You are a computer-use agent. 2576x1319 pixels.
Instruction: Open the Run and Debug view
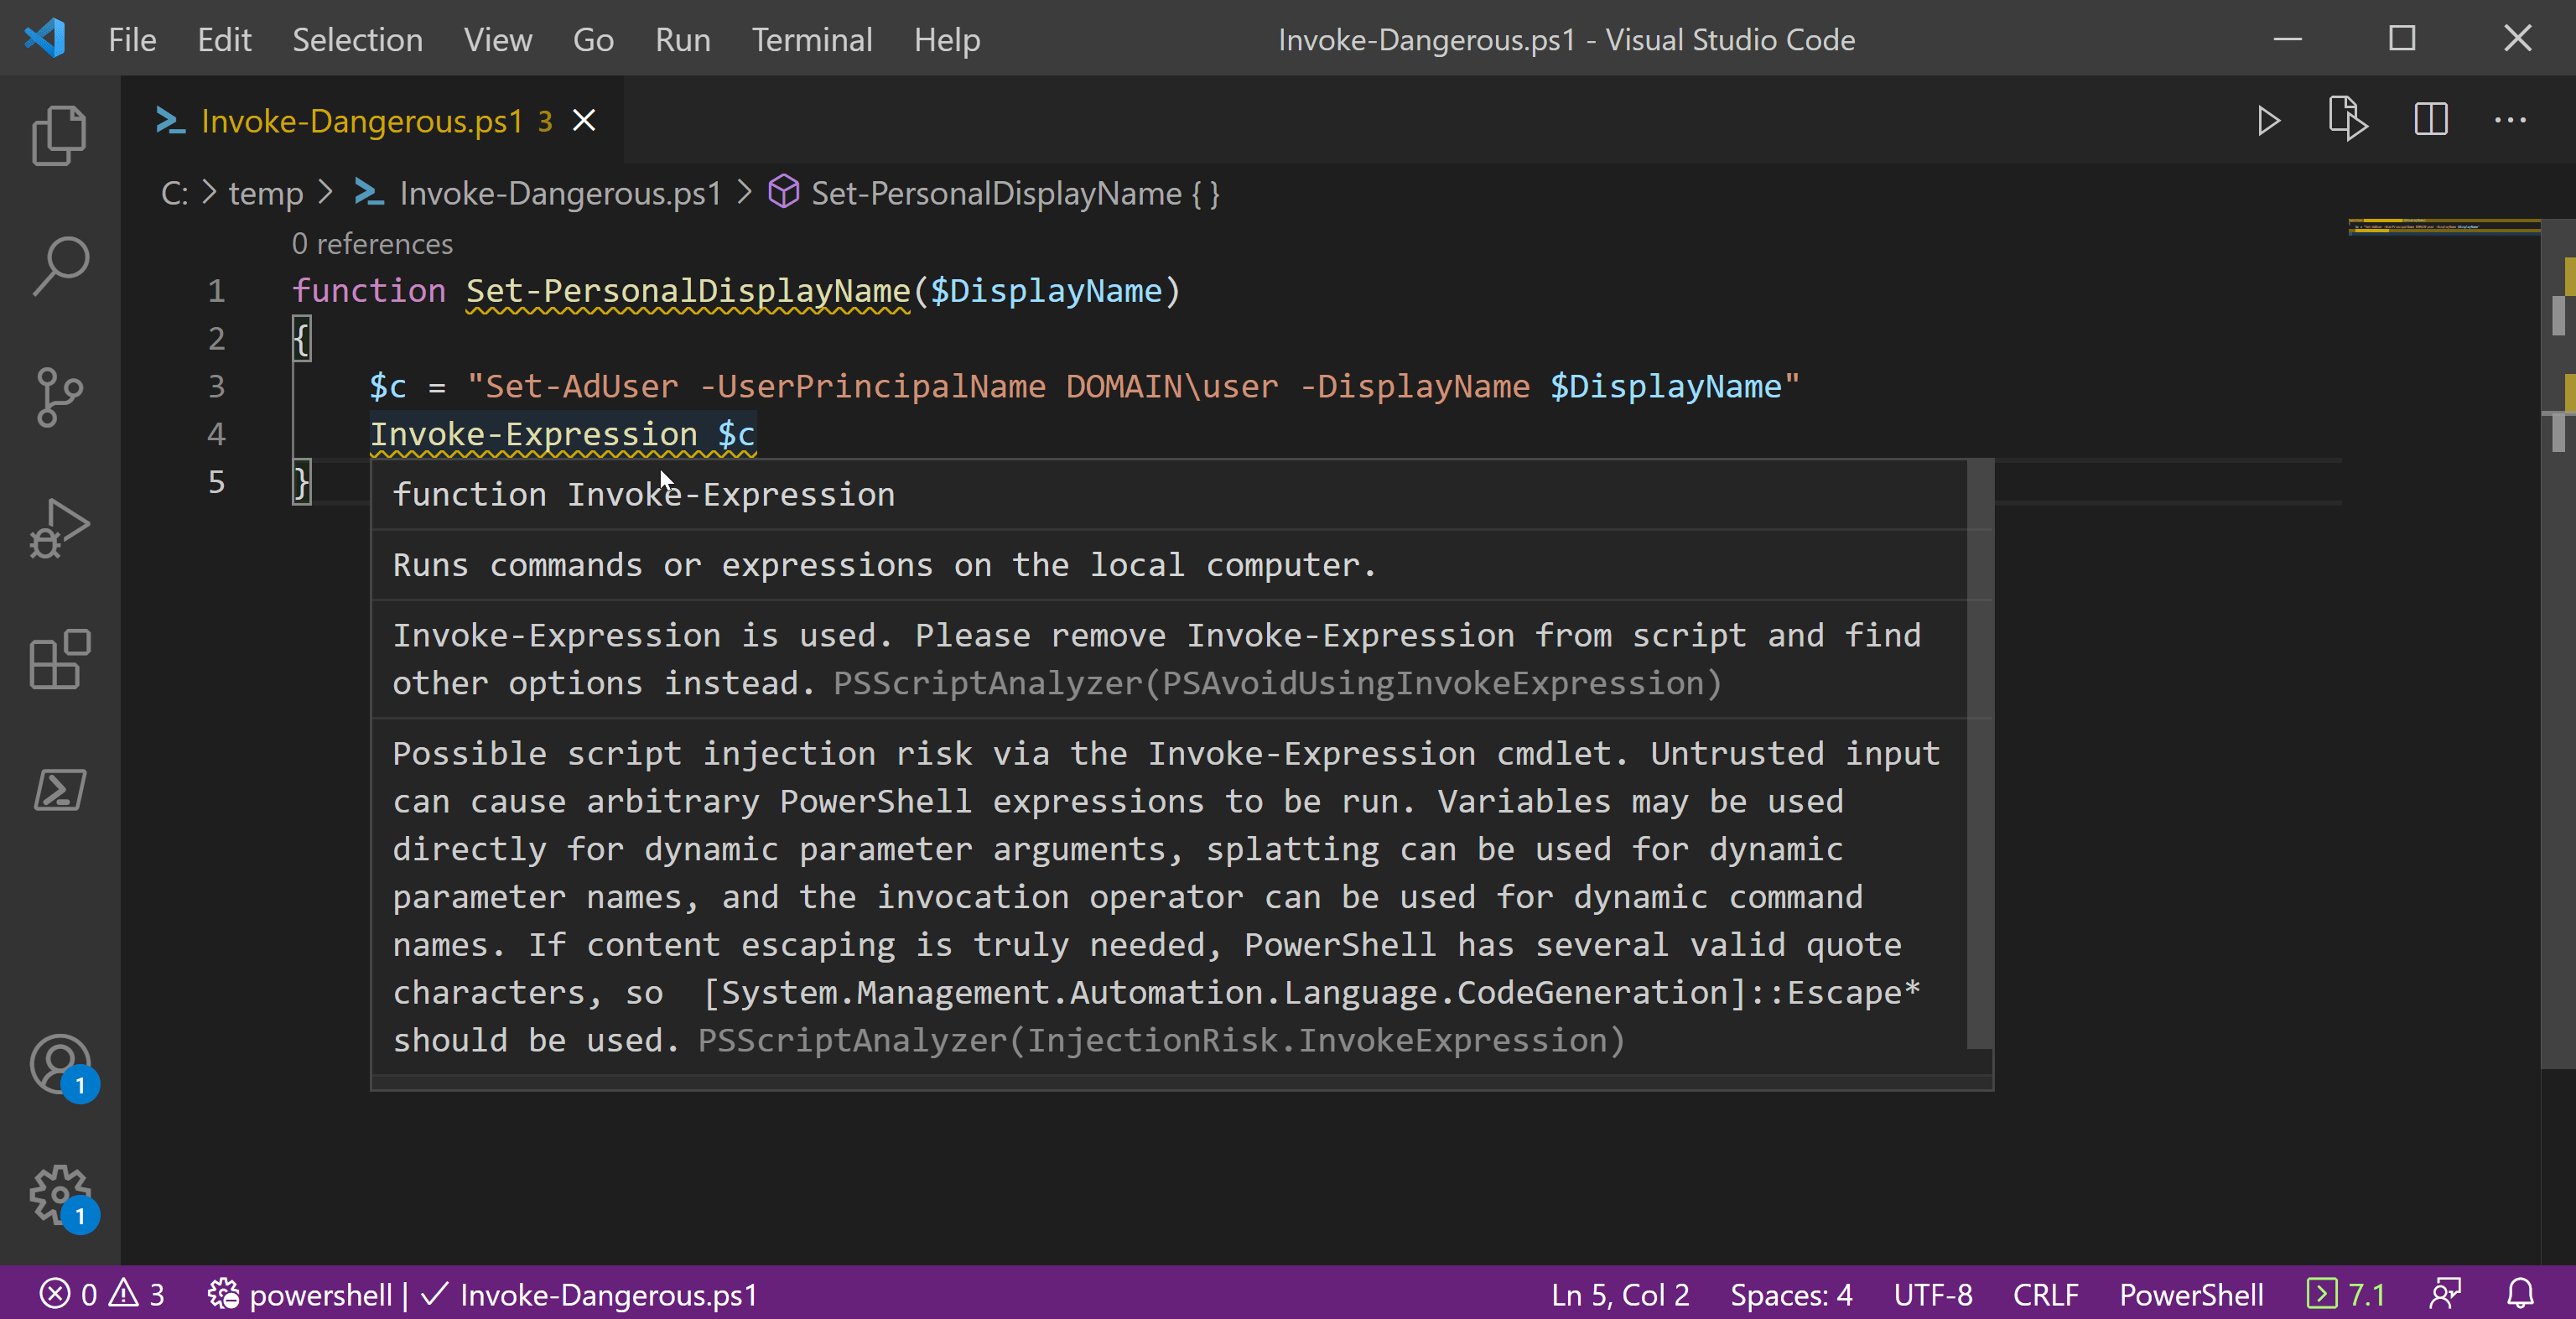[60, 528]
